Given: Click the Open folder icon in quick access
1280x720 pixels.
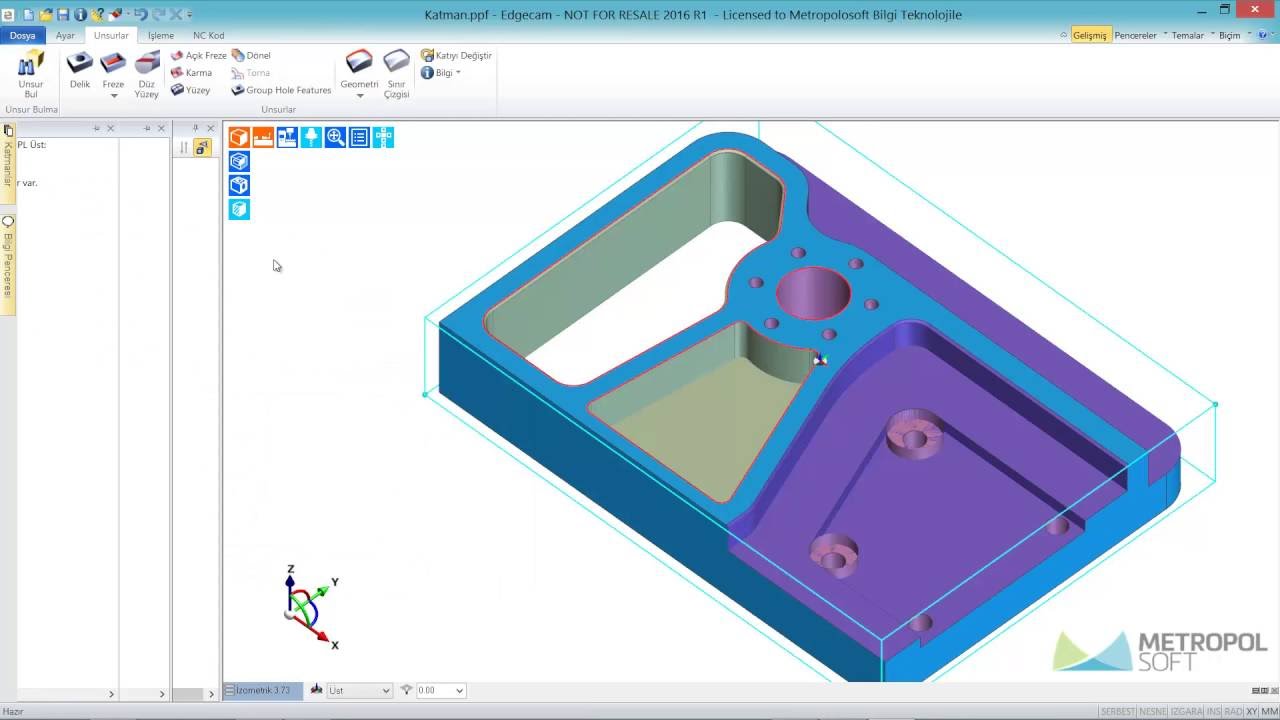Looking at the screenshot, I should coord(45,14).
